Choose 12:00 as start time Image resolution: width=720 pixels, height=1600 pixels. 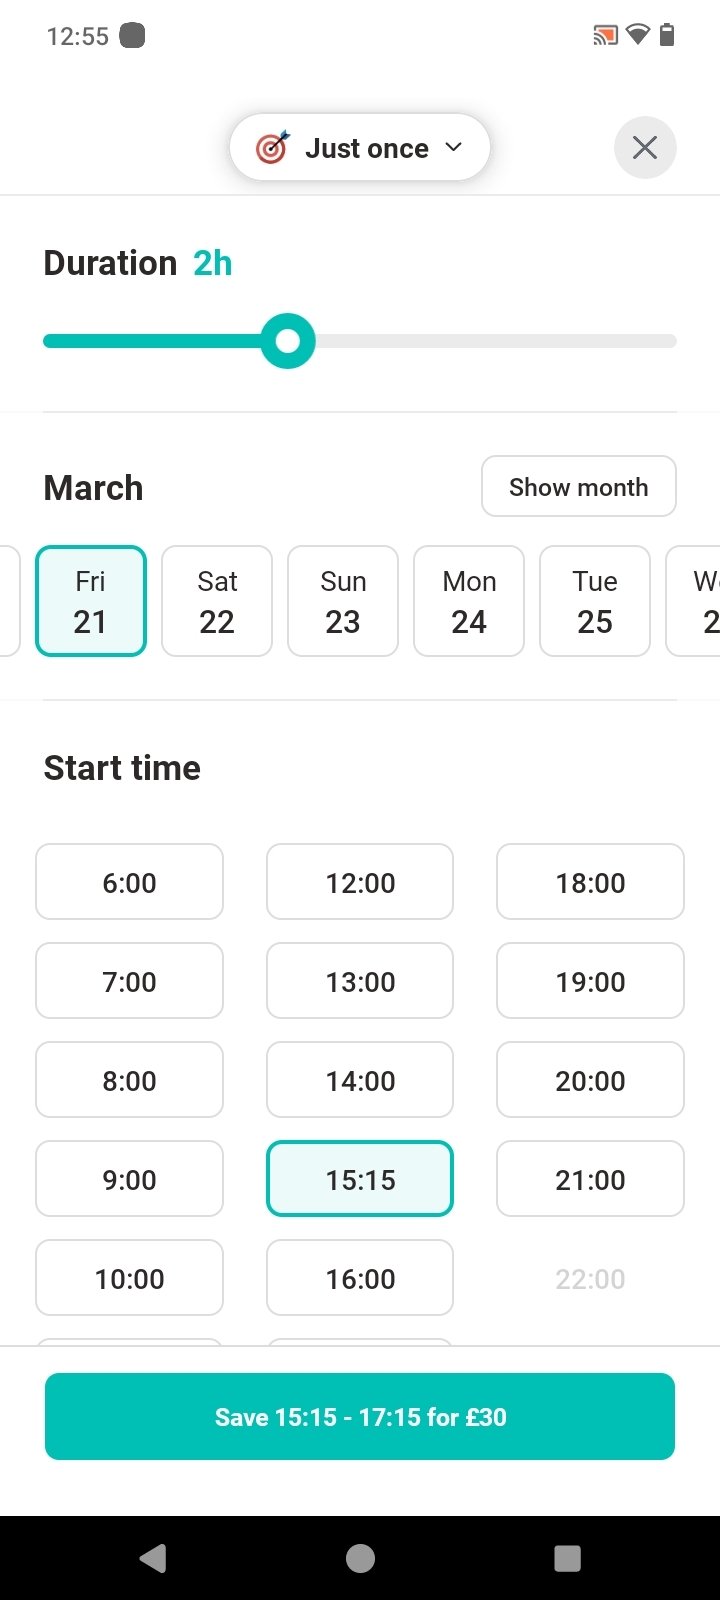[360, 882]
